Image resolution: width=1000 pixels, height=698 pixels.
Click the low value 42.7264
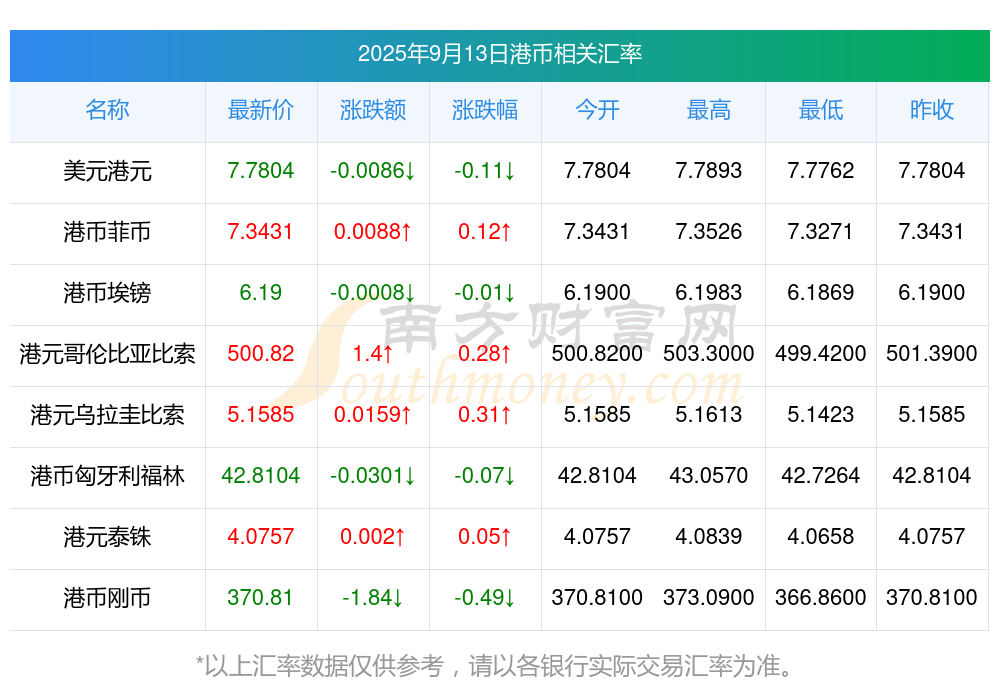pyautogui.click(x=820, y=475)
